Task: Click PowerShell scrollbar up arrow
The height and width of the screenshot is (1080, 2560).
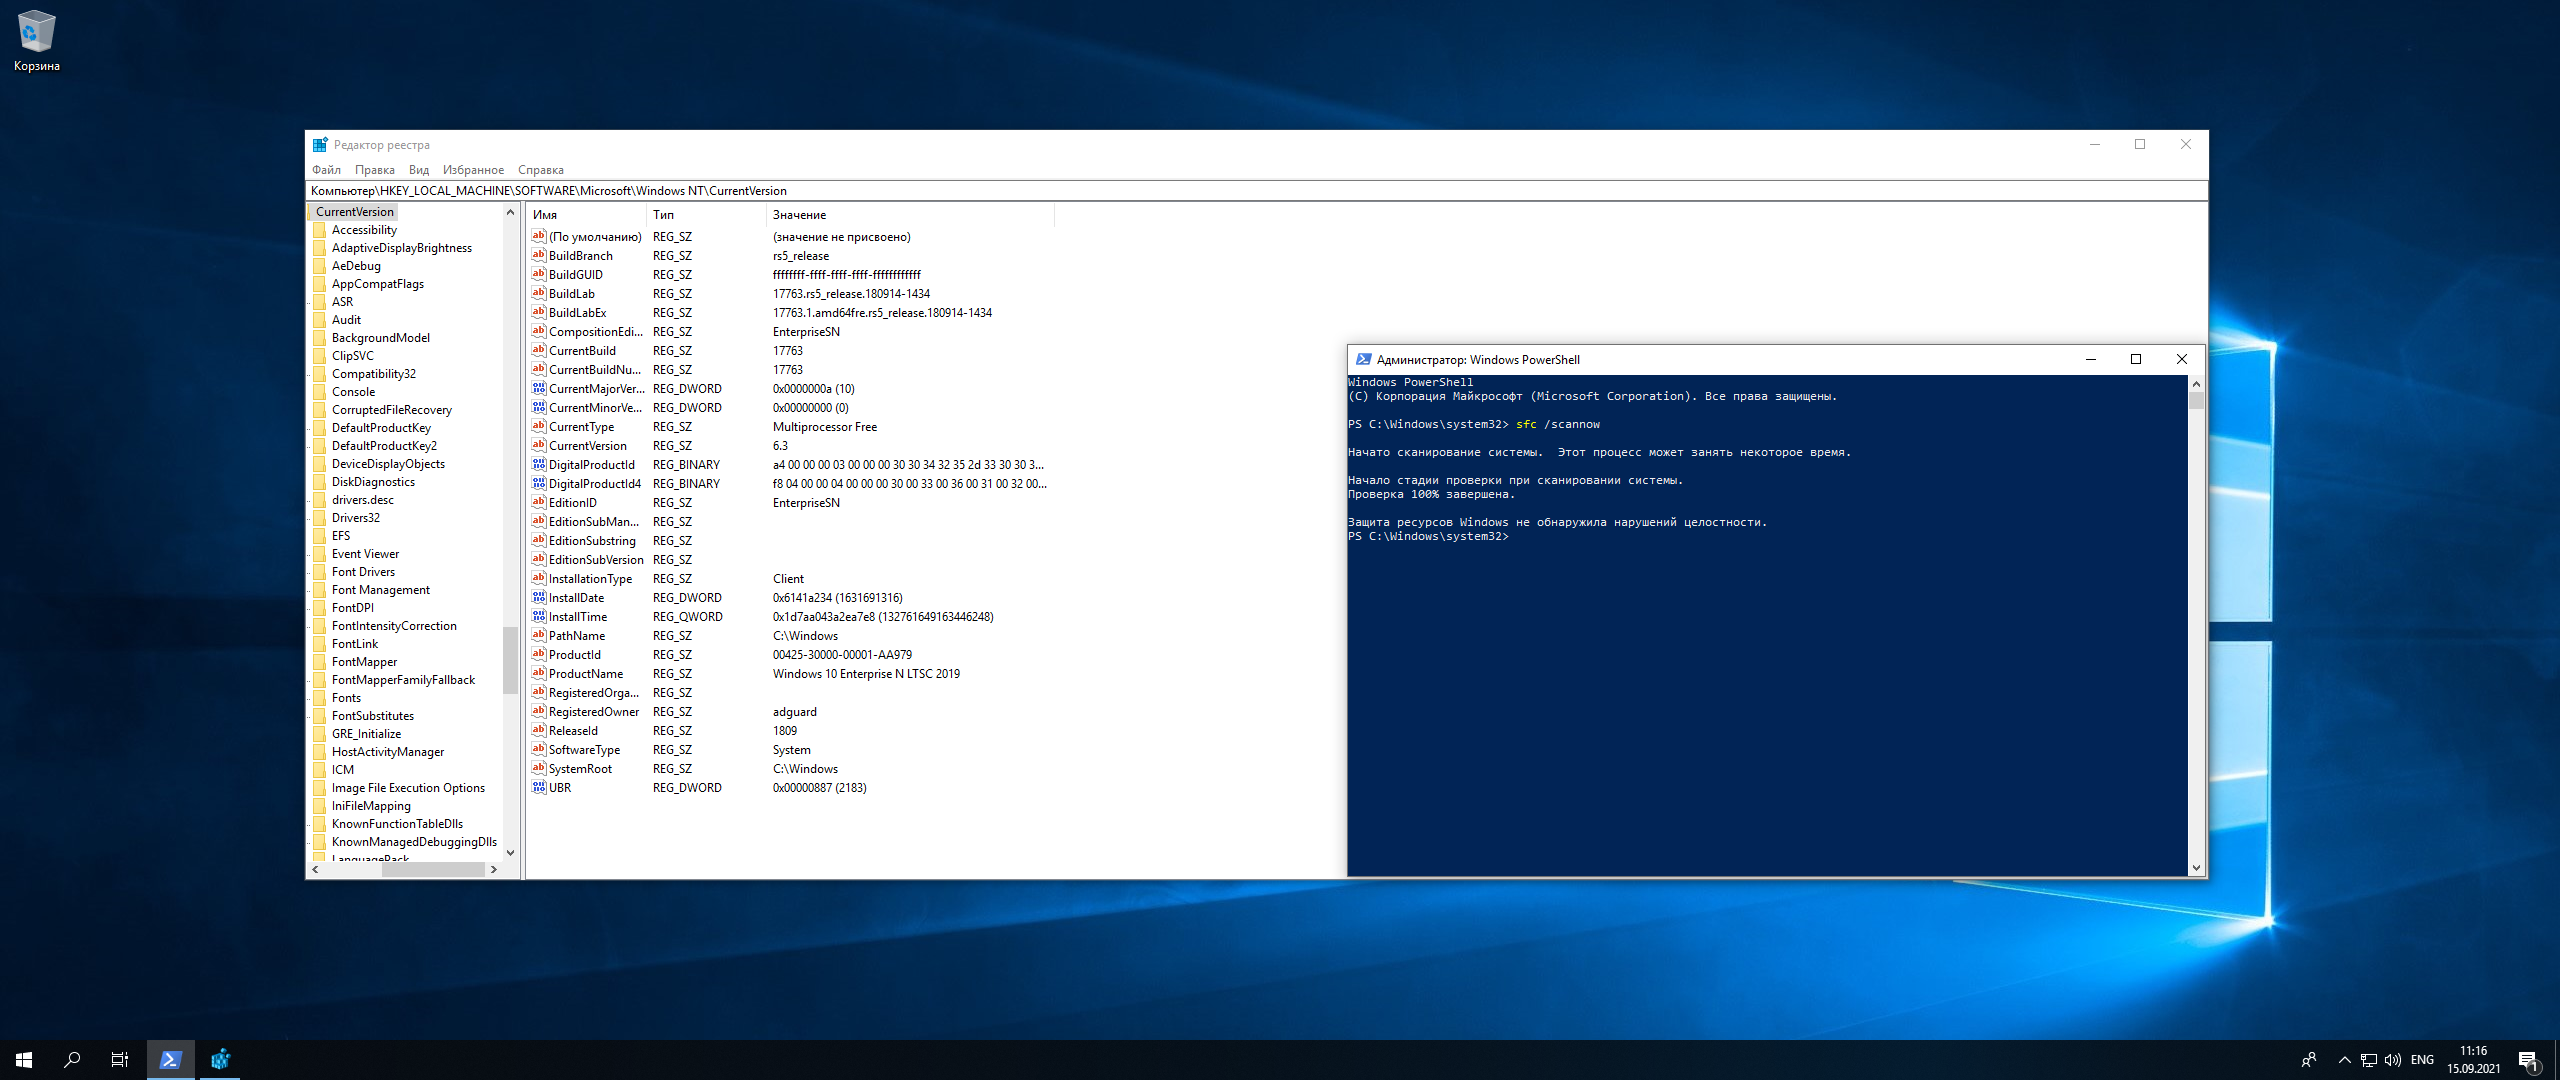Action: [x=2196, y=384]
